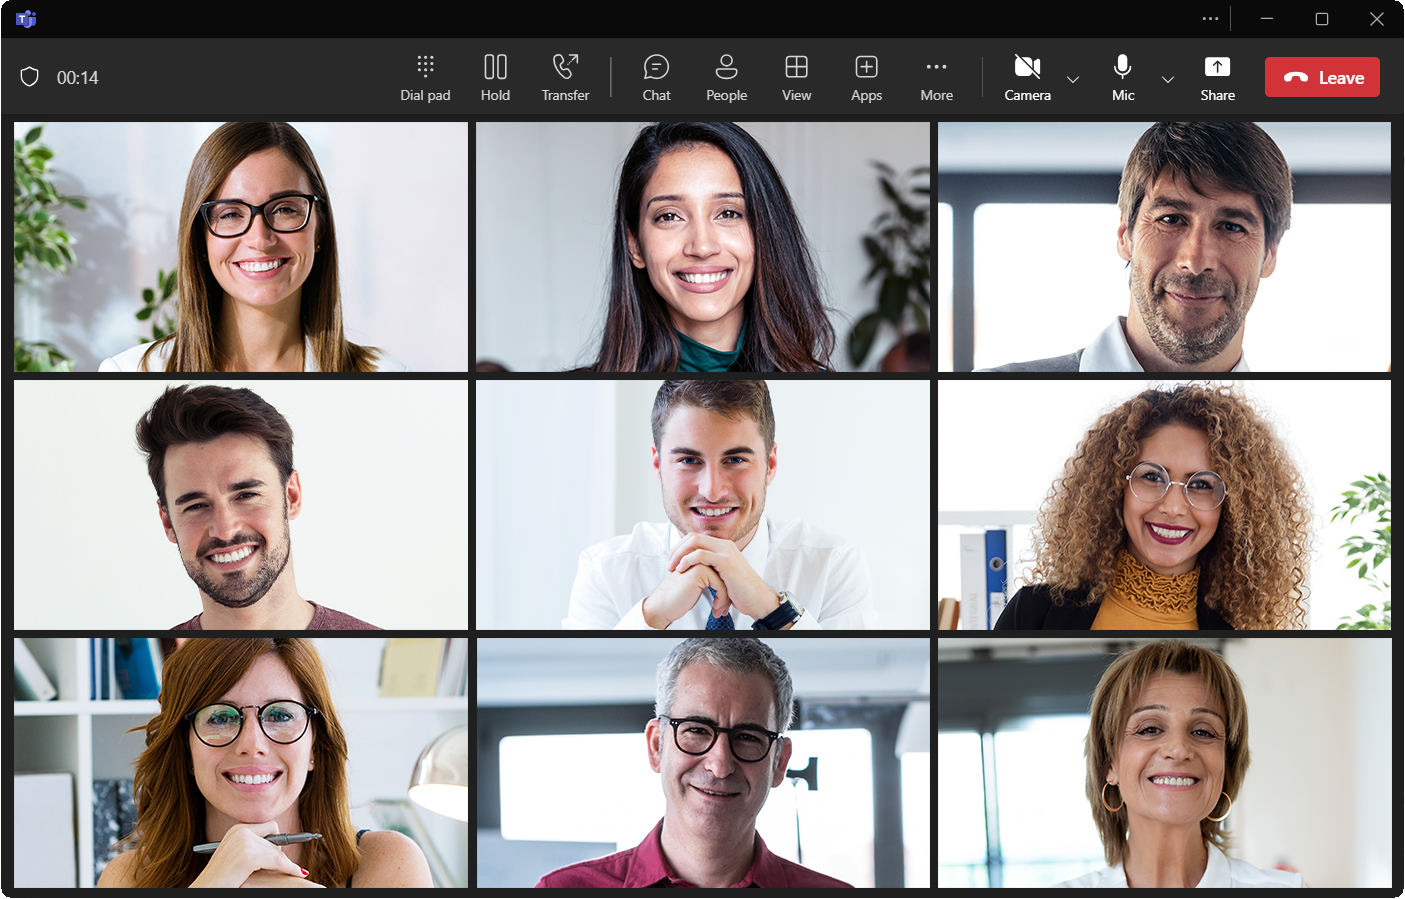Turn on the Camera

pyautogui.click(x=1027, y=78)
